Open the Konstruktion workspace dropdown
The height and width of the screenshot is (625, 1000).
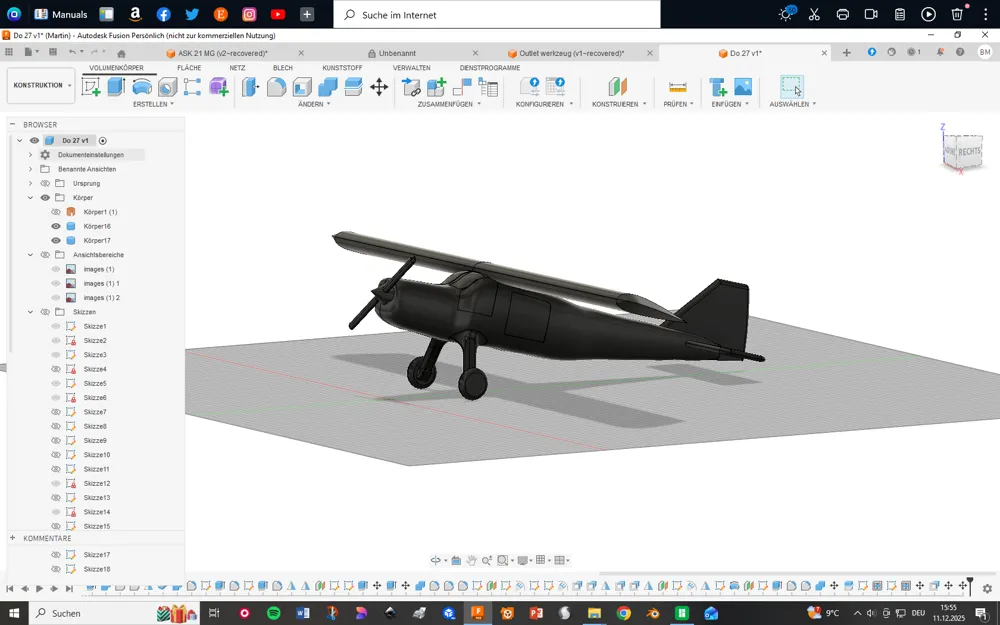tap(41, 85)
